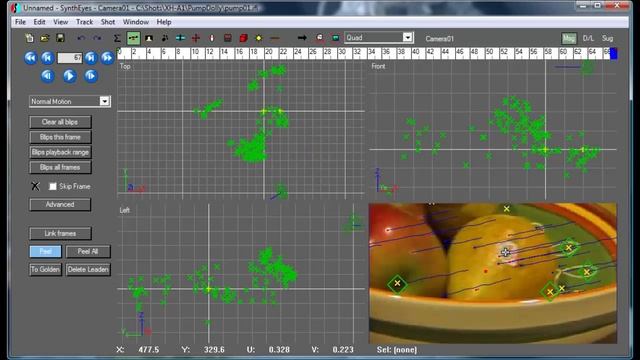This screenshot has height=360, width=640.
Task: Click the red-and-white capsule toolbar icon
Action: [211, 38]
